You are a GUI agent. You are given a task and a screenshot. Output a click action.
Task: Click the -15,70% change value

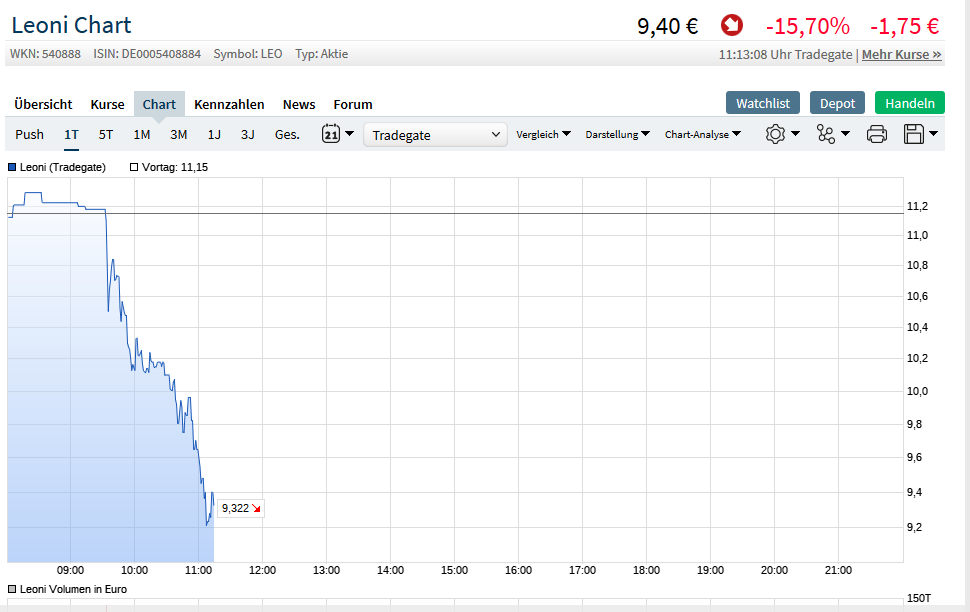[x=807, y=26]
